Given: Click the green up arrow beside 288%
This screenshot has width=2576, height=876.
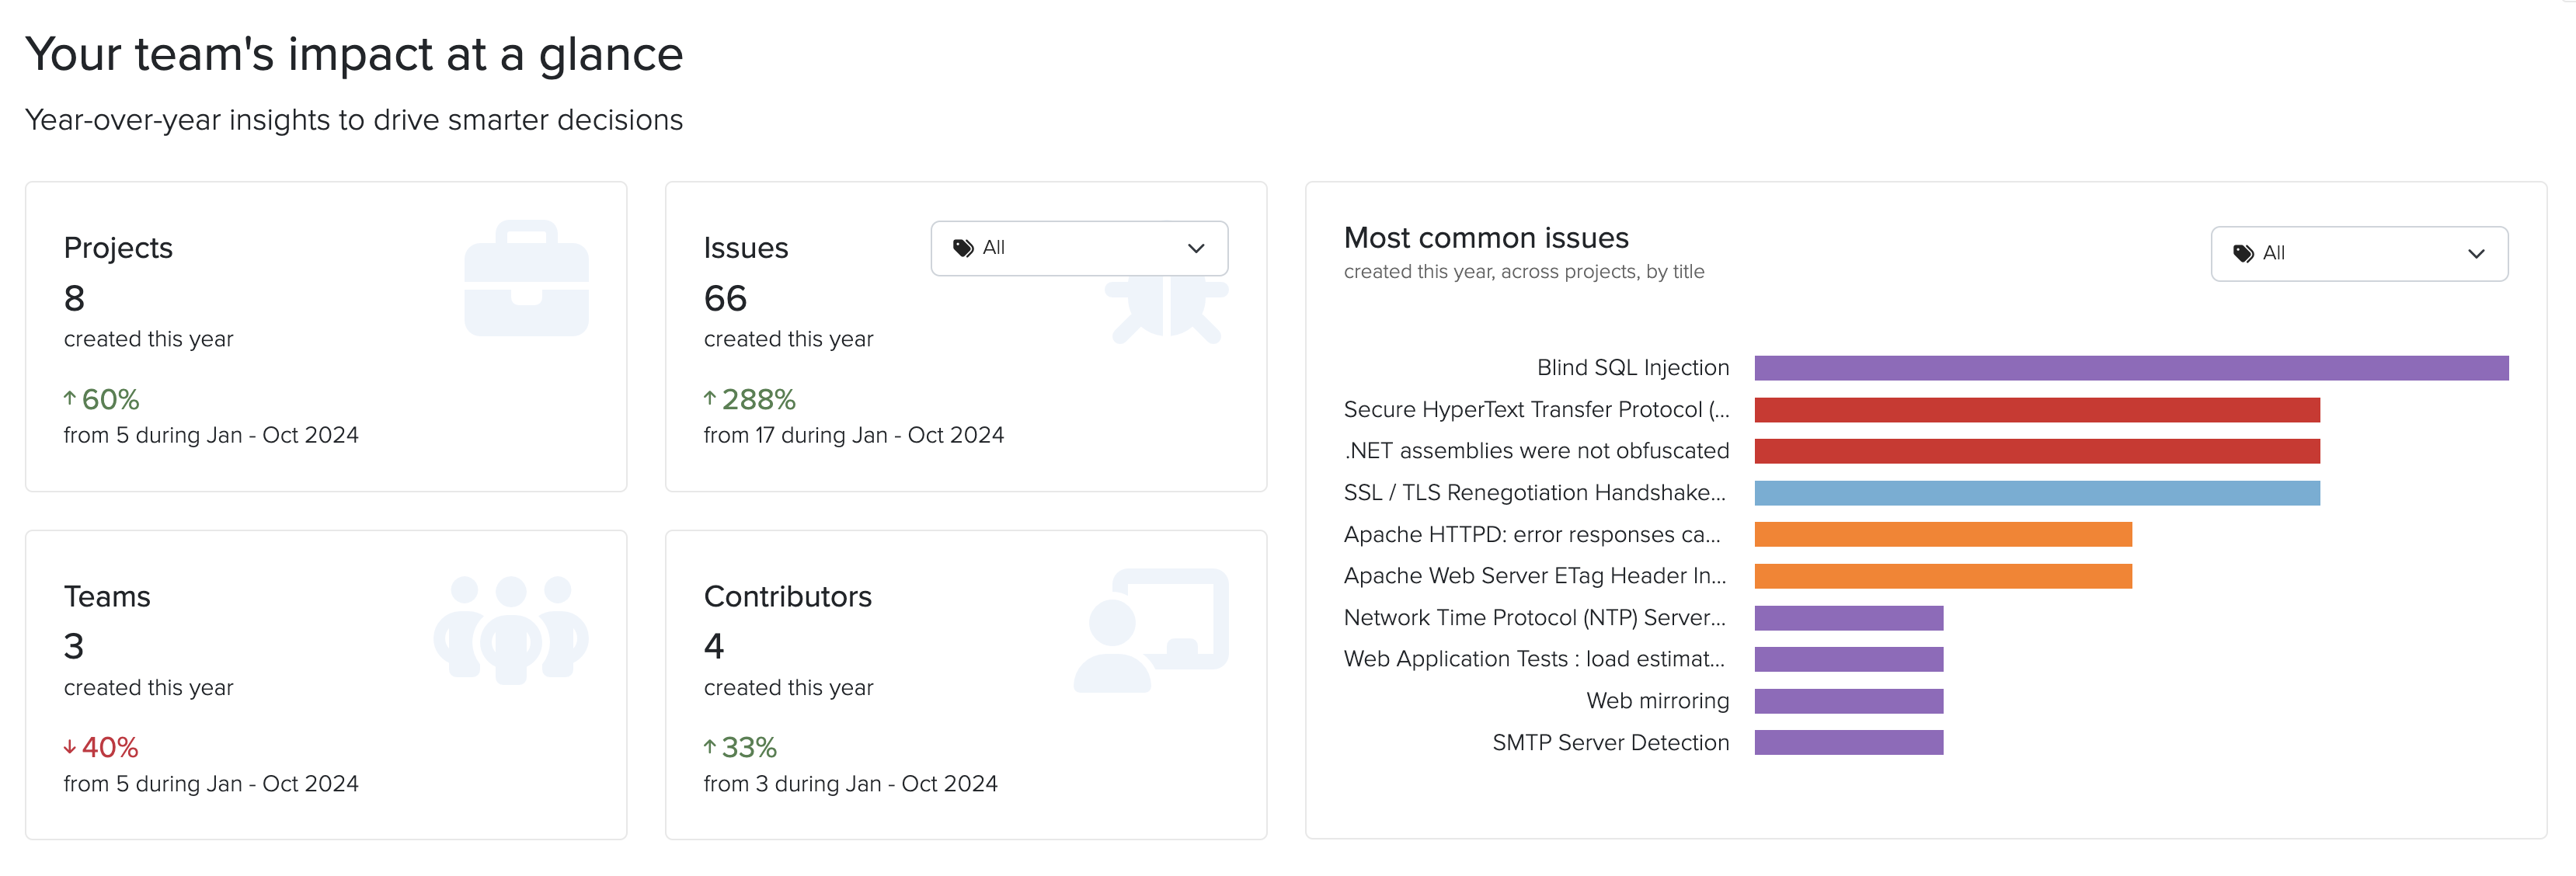Looking at the screenshot, I should click(x=710, y=398).
